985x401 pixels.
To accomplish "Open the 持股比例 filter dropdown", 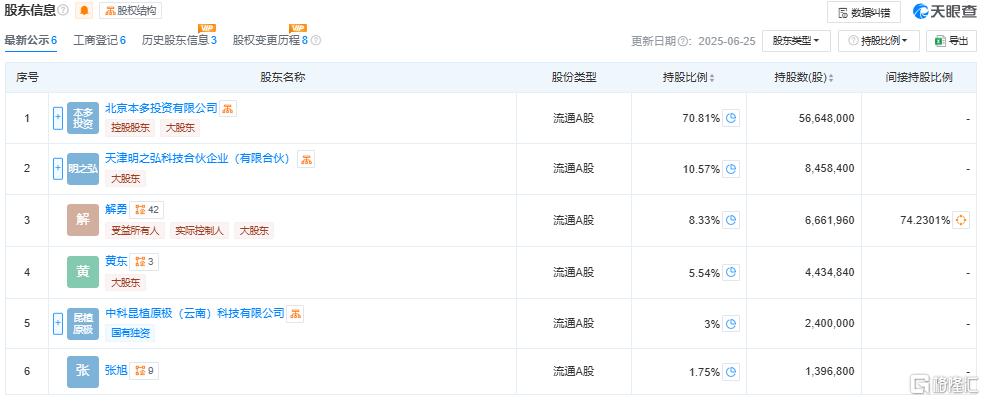I will tap(878, 41).
